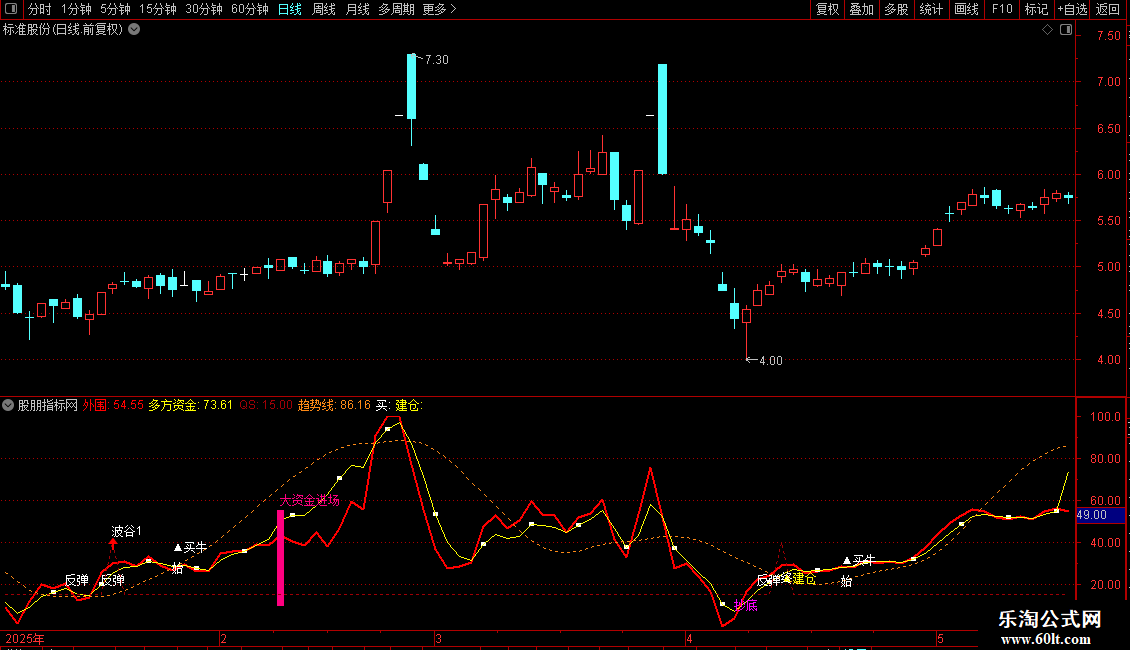
Task: Open indicator panel settings circle icon
Action: [x=8, y=406]
